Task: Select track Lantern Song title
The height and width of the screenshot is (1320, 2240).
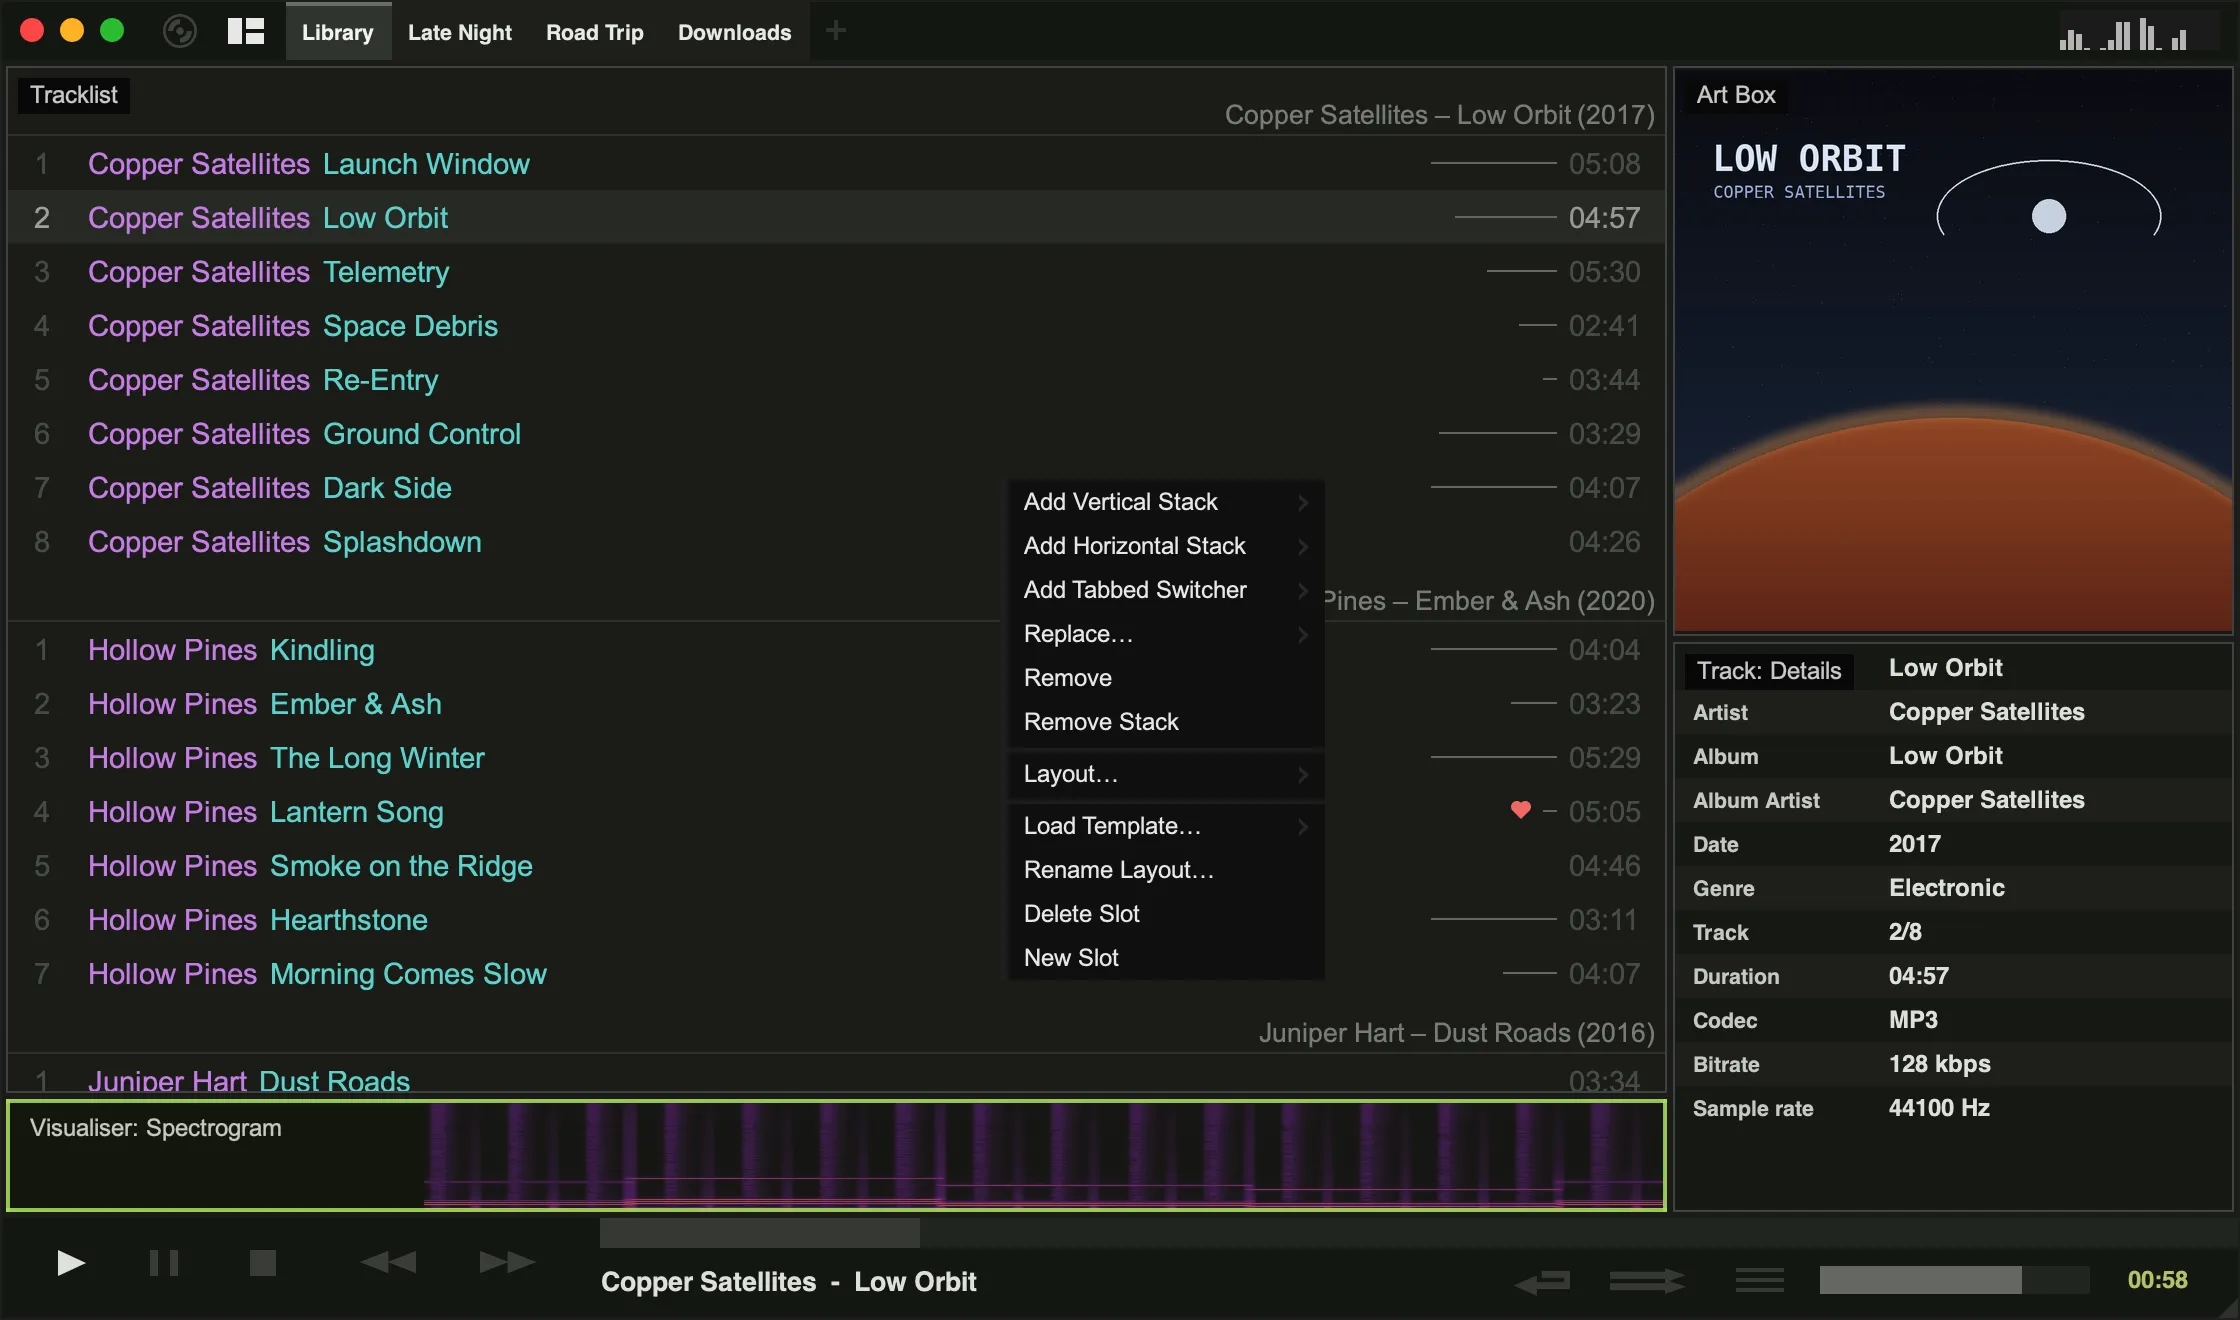Action: point(357,812)
